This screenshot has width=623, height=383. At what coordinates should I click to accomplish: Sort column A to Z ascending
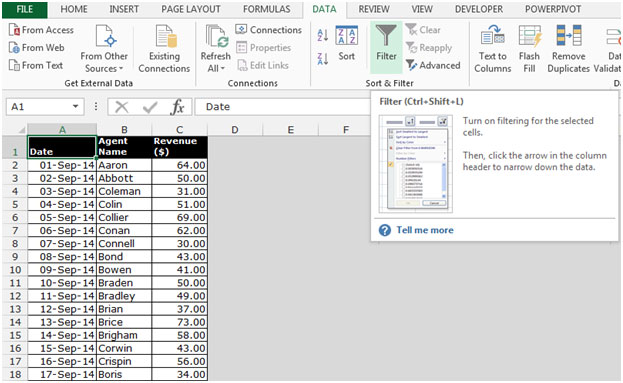(x=323, y=35)
